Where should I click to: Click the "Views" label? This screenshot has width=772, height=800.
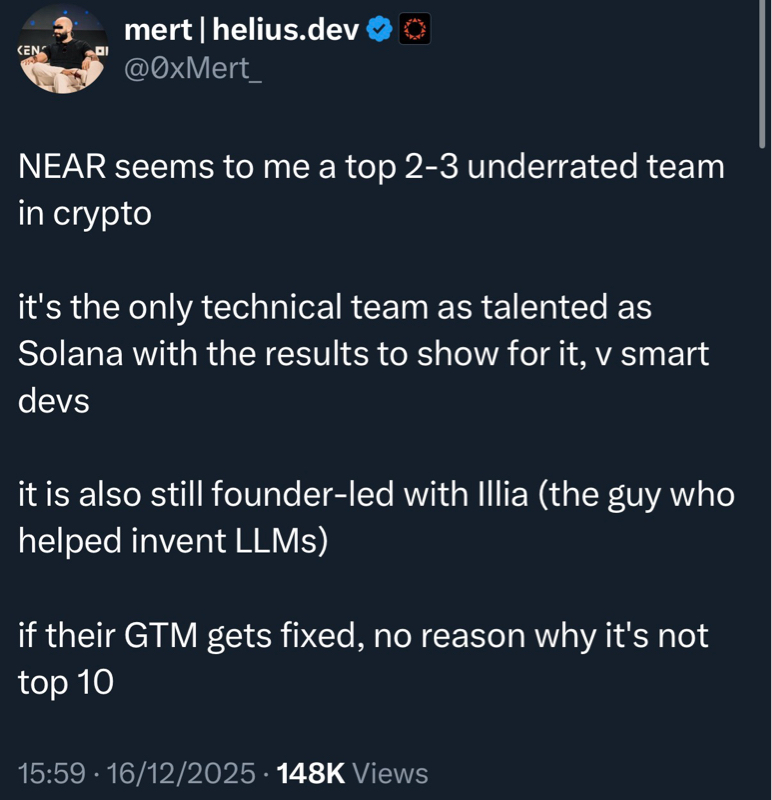click(x=391, y=773)
